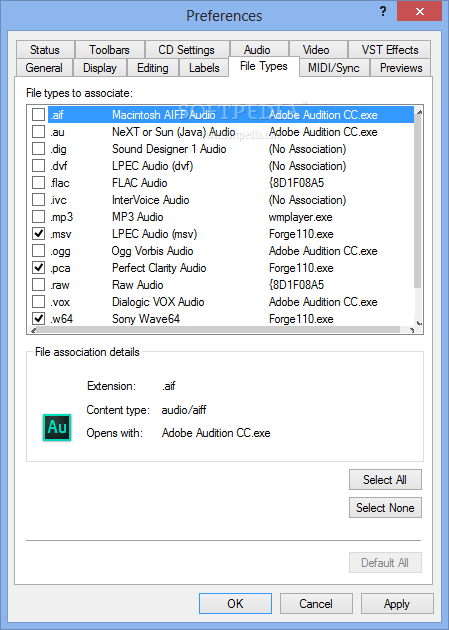
Task: Click the Select All button
Action: tap(385, 480)
